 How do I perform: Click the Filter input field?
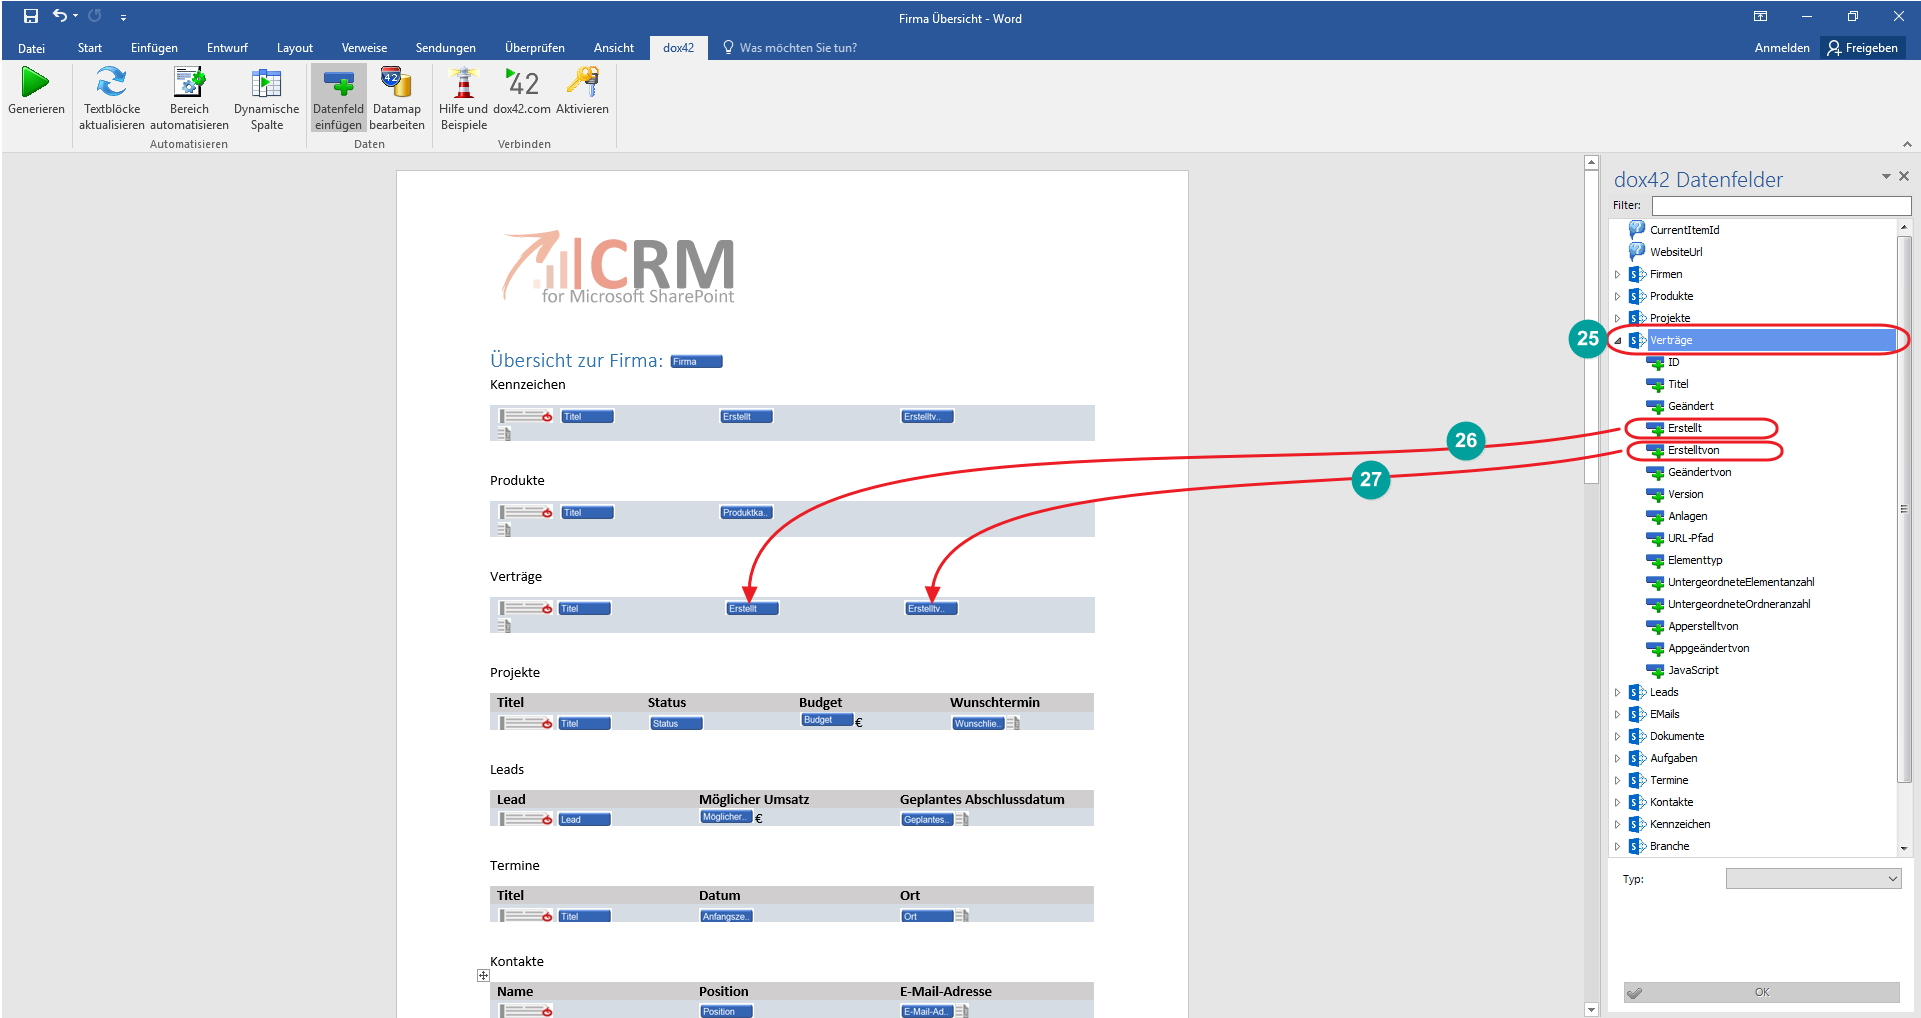1781,206
